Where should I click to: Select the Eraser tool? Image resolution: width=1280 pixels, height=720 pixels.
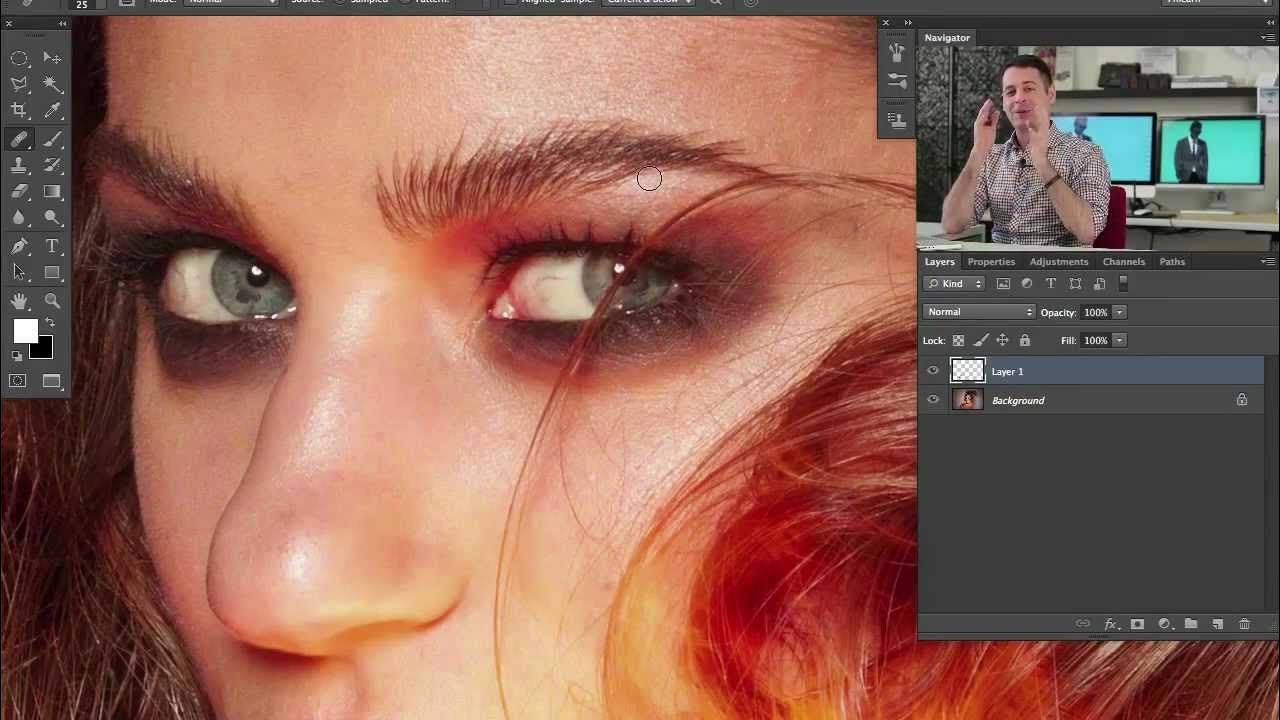(19, 192)
